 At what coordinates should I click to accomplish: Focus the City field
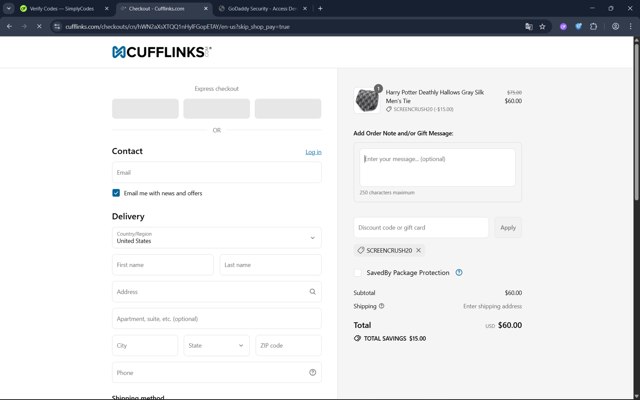145,345
